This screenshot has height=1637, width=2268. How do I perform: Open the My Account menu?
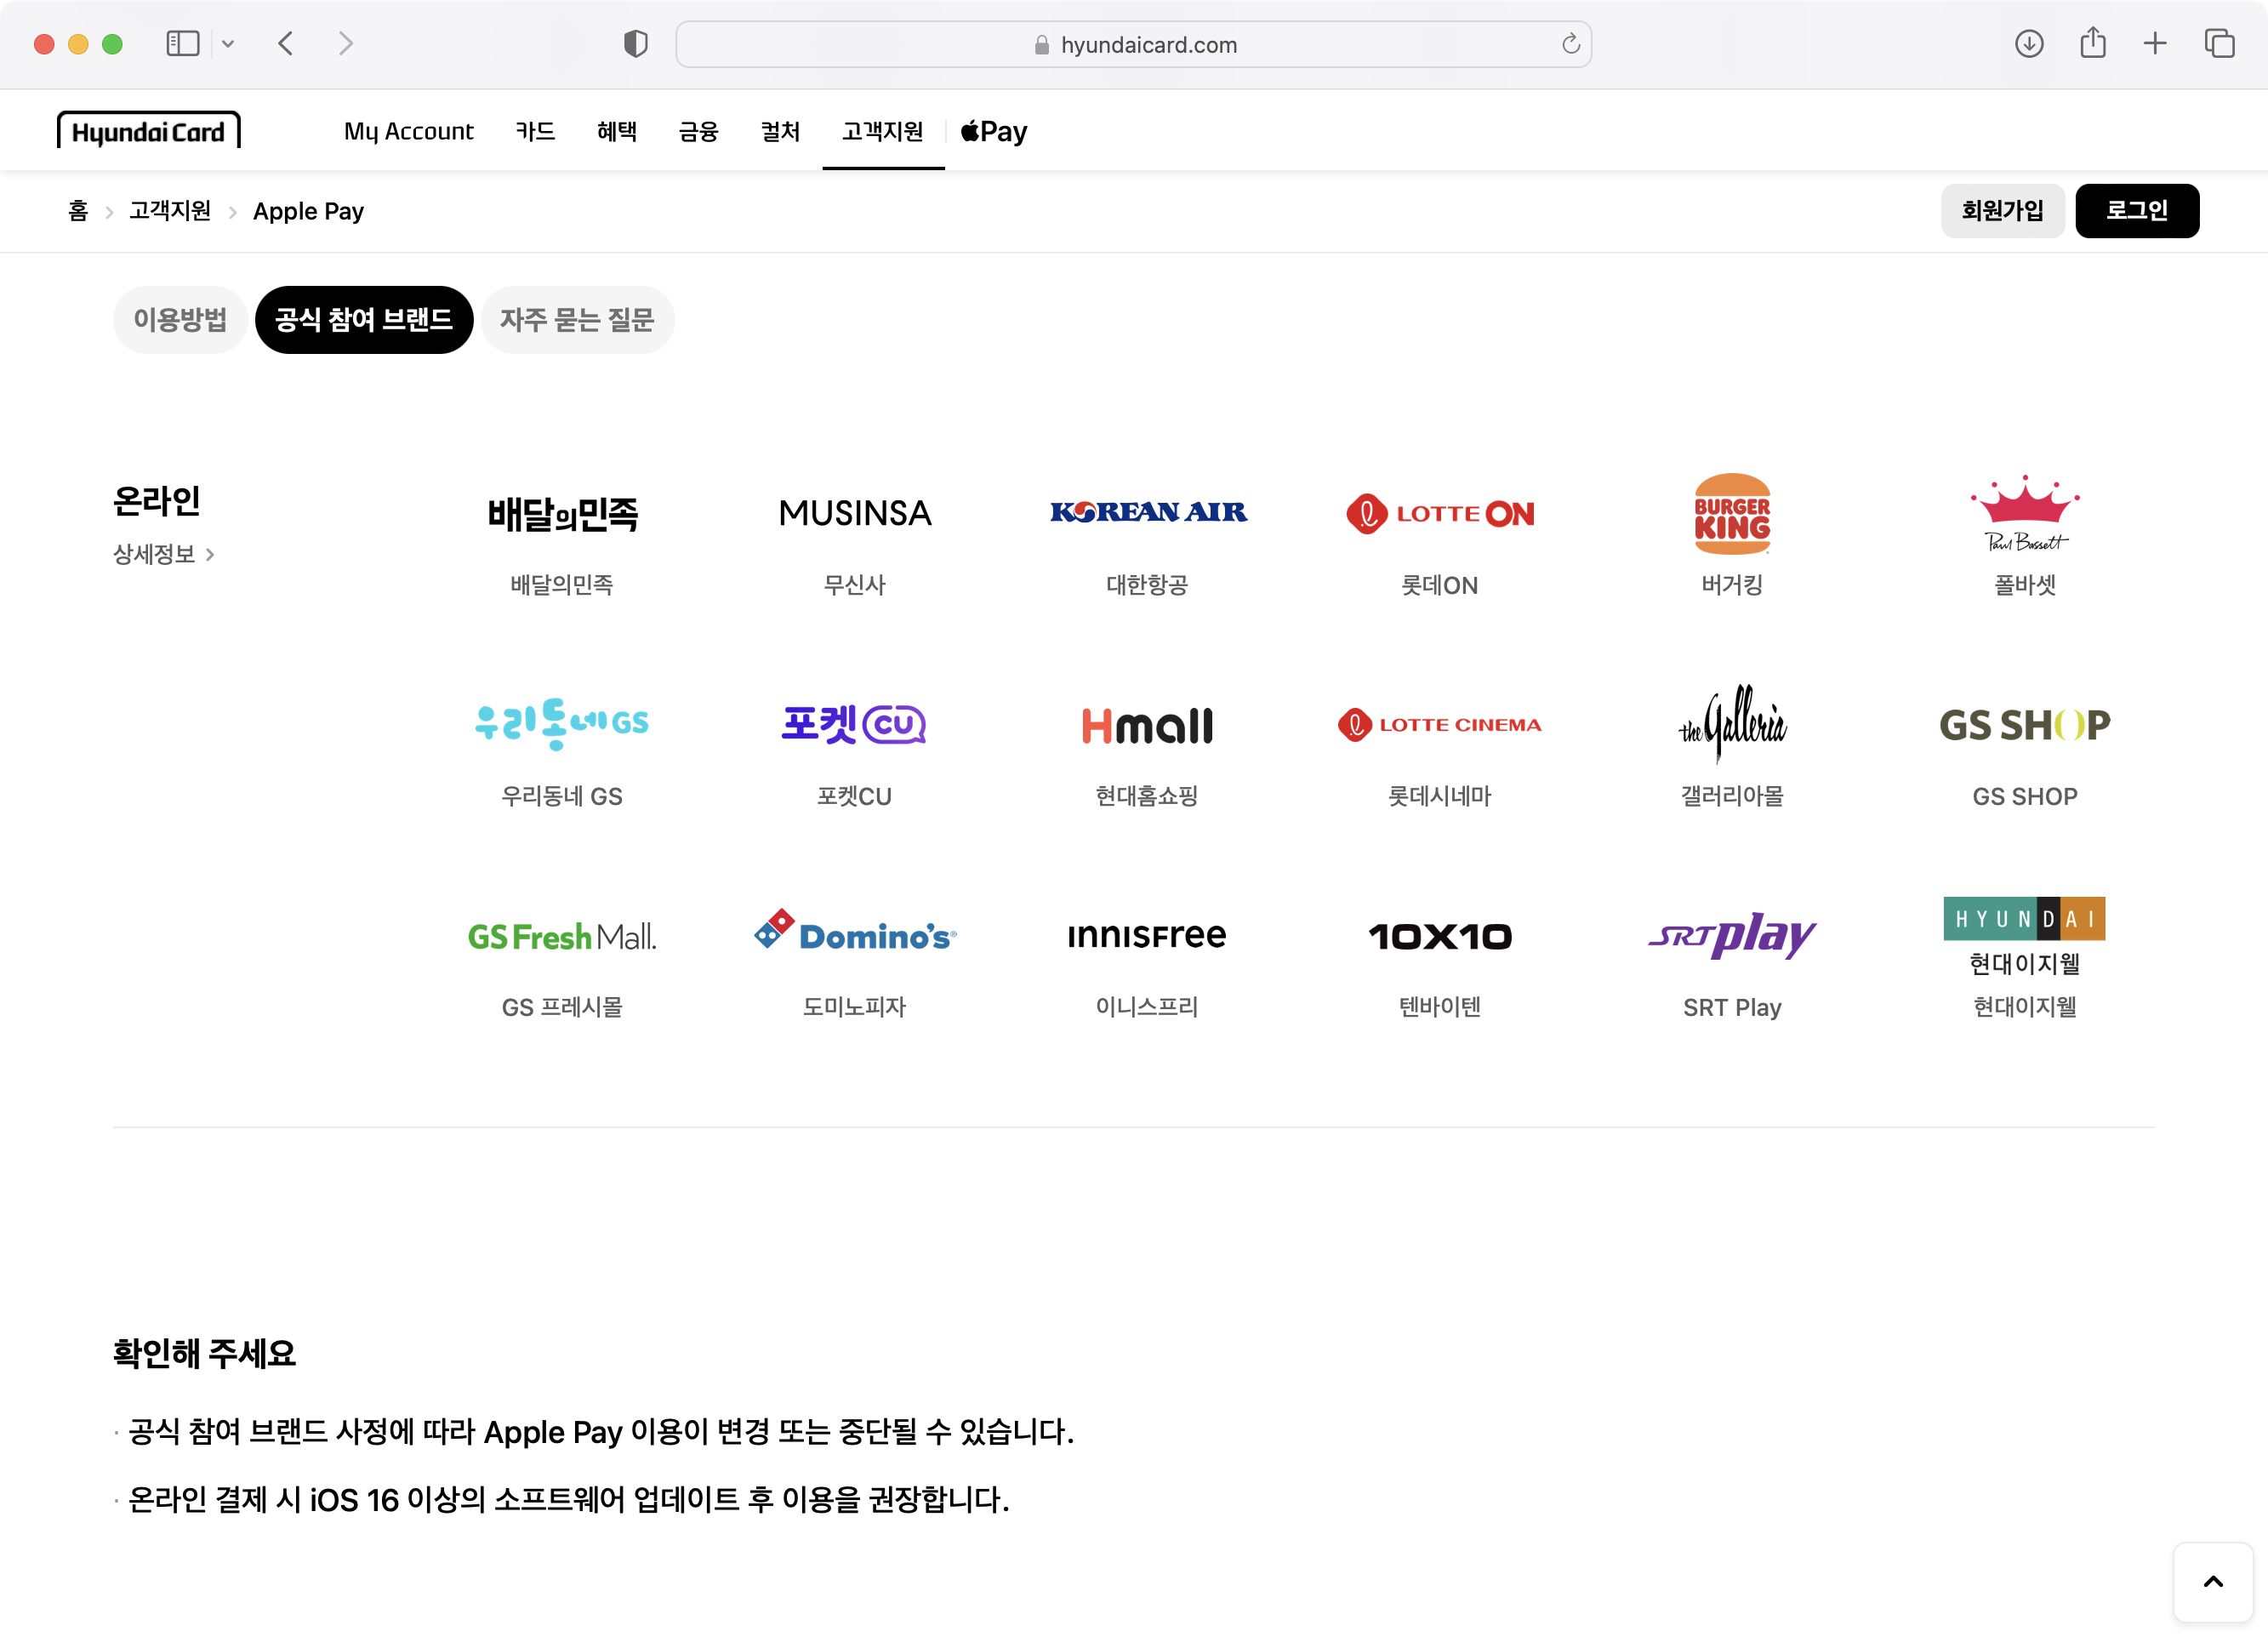(408, 131)
